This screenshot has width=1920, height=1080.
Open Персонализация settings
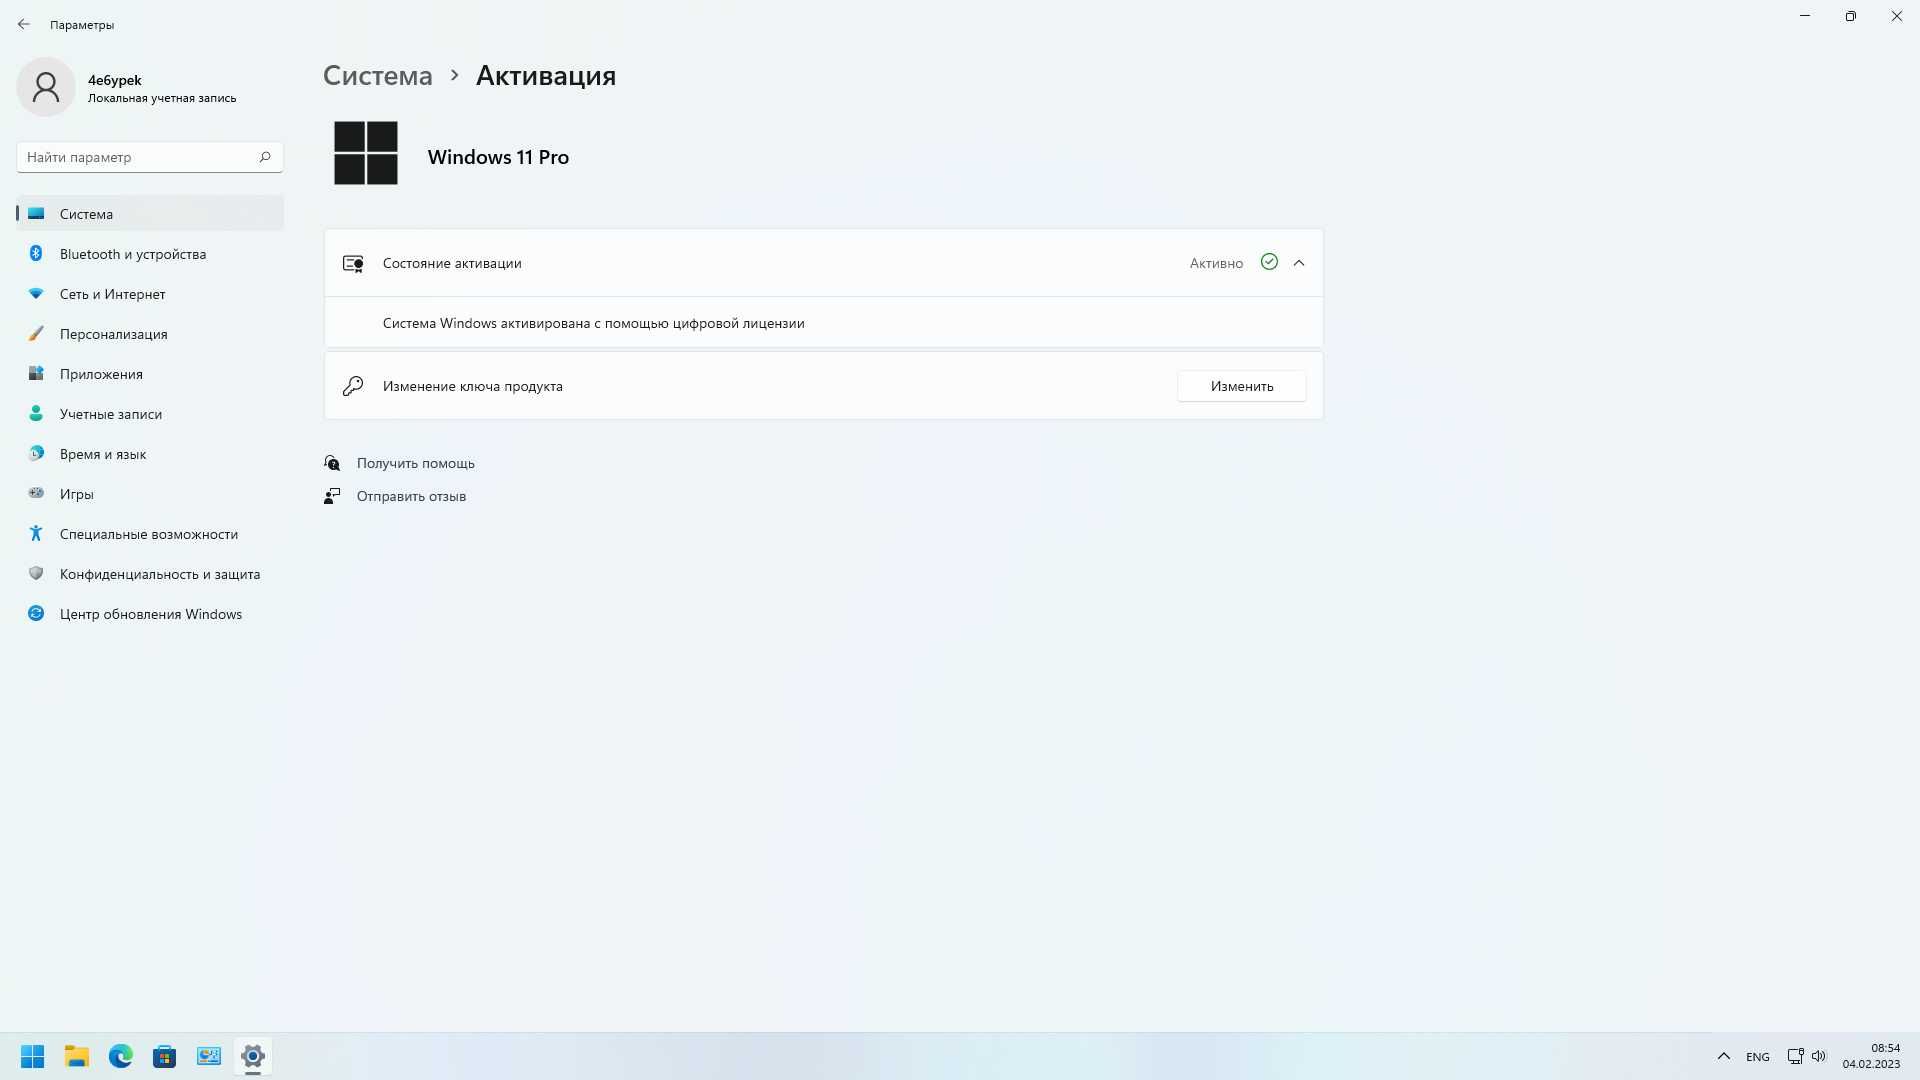(x=150, y=334)
